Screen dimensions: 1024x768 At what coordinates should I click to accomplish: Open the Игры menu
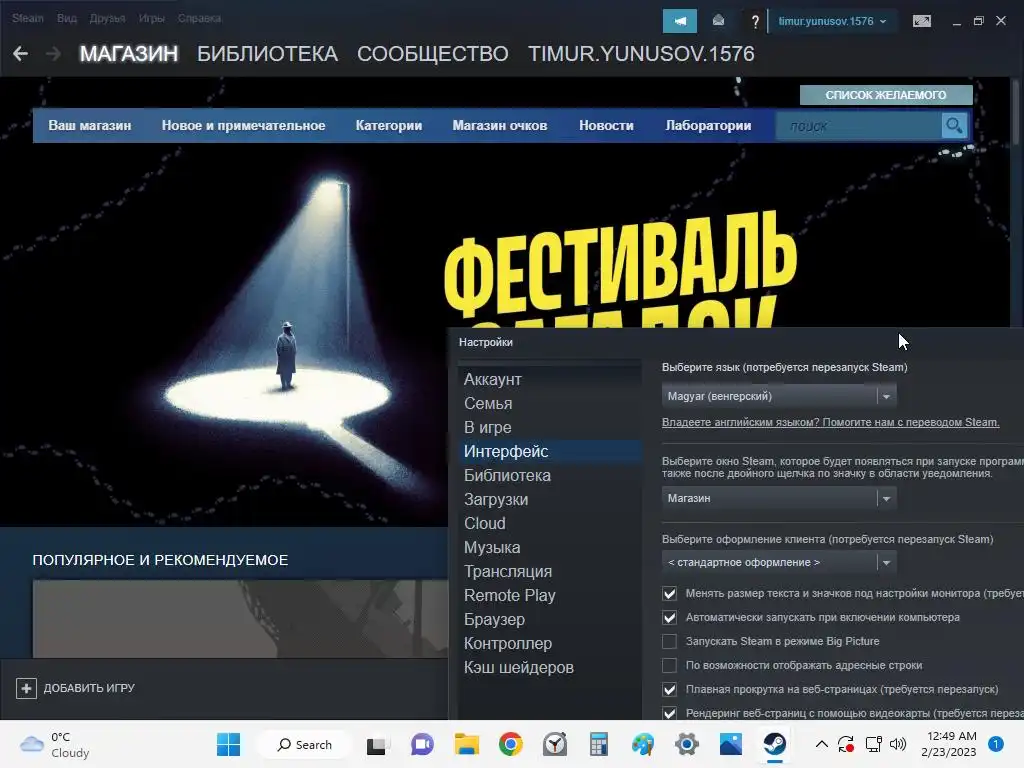(x=152, y=18)
